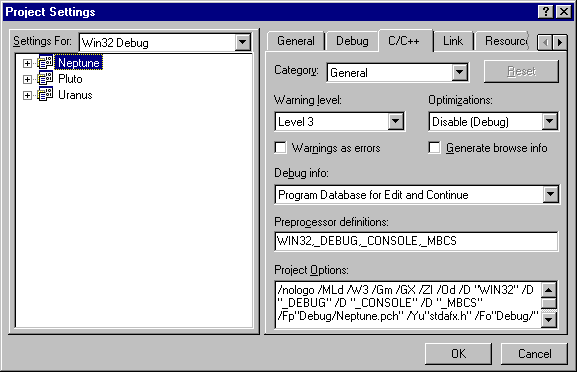Expand the Pluto tree node
This screenshot has width=577, height=372.
coord(27,79)
